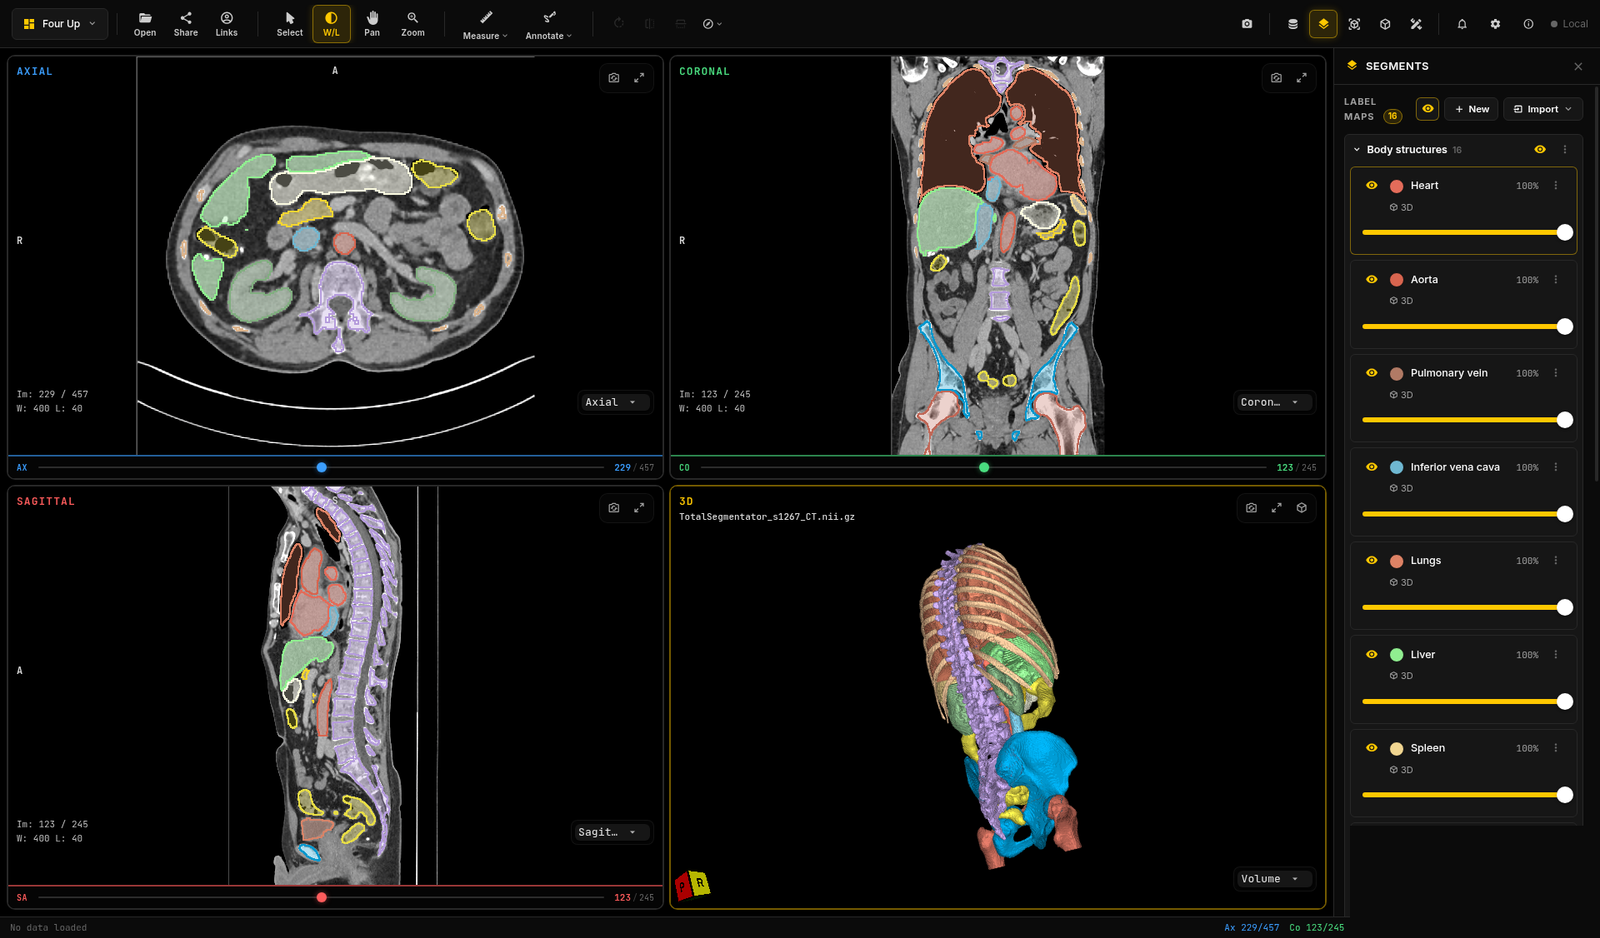Screen dimensions: 1600x938
Task: Open options menu for Spleen segment
Action: point(1556,748)
